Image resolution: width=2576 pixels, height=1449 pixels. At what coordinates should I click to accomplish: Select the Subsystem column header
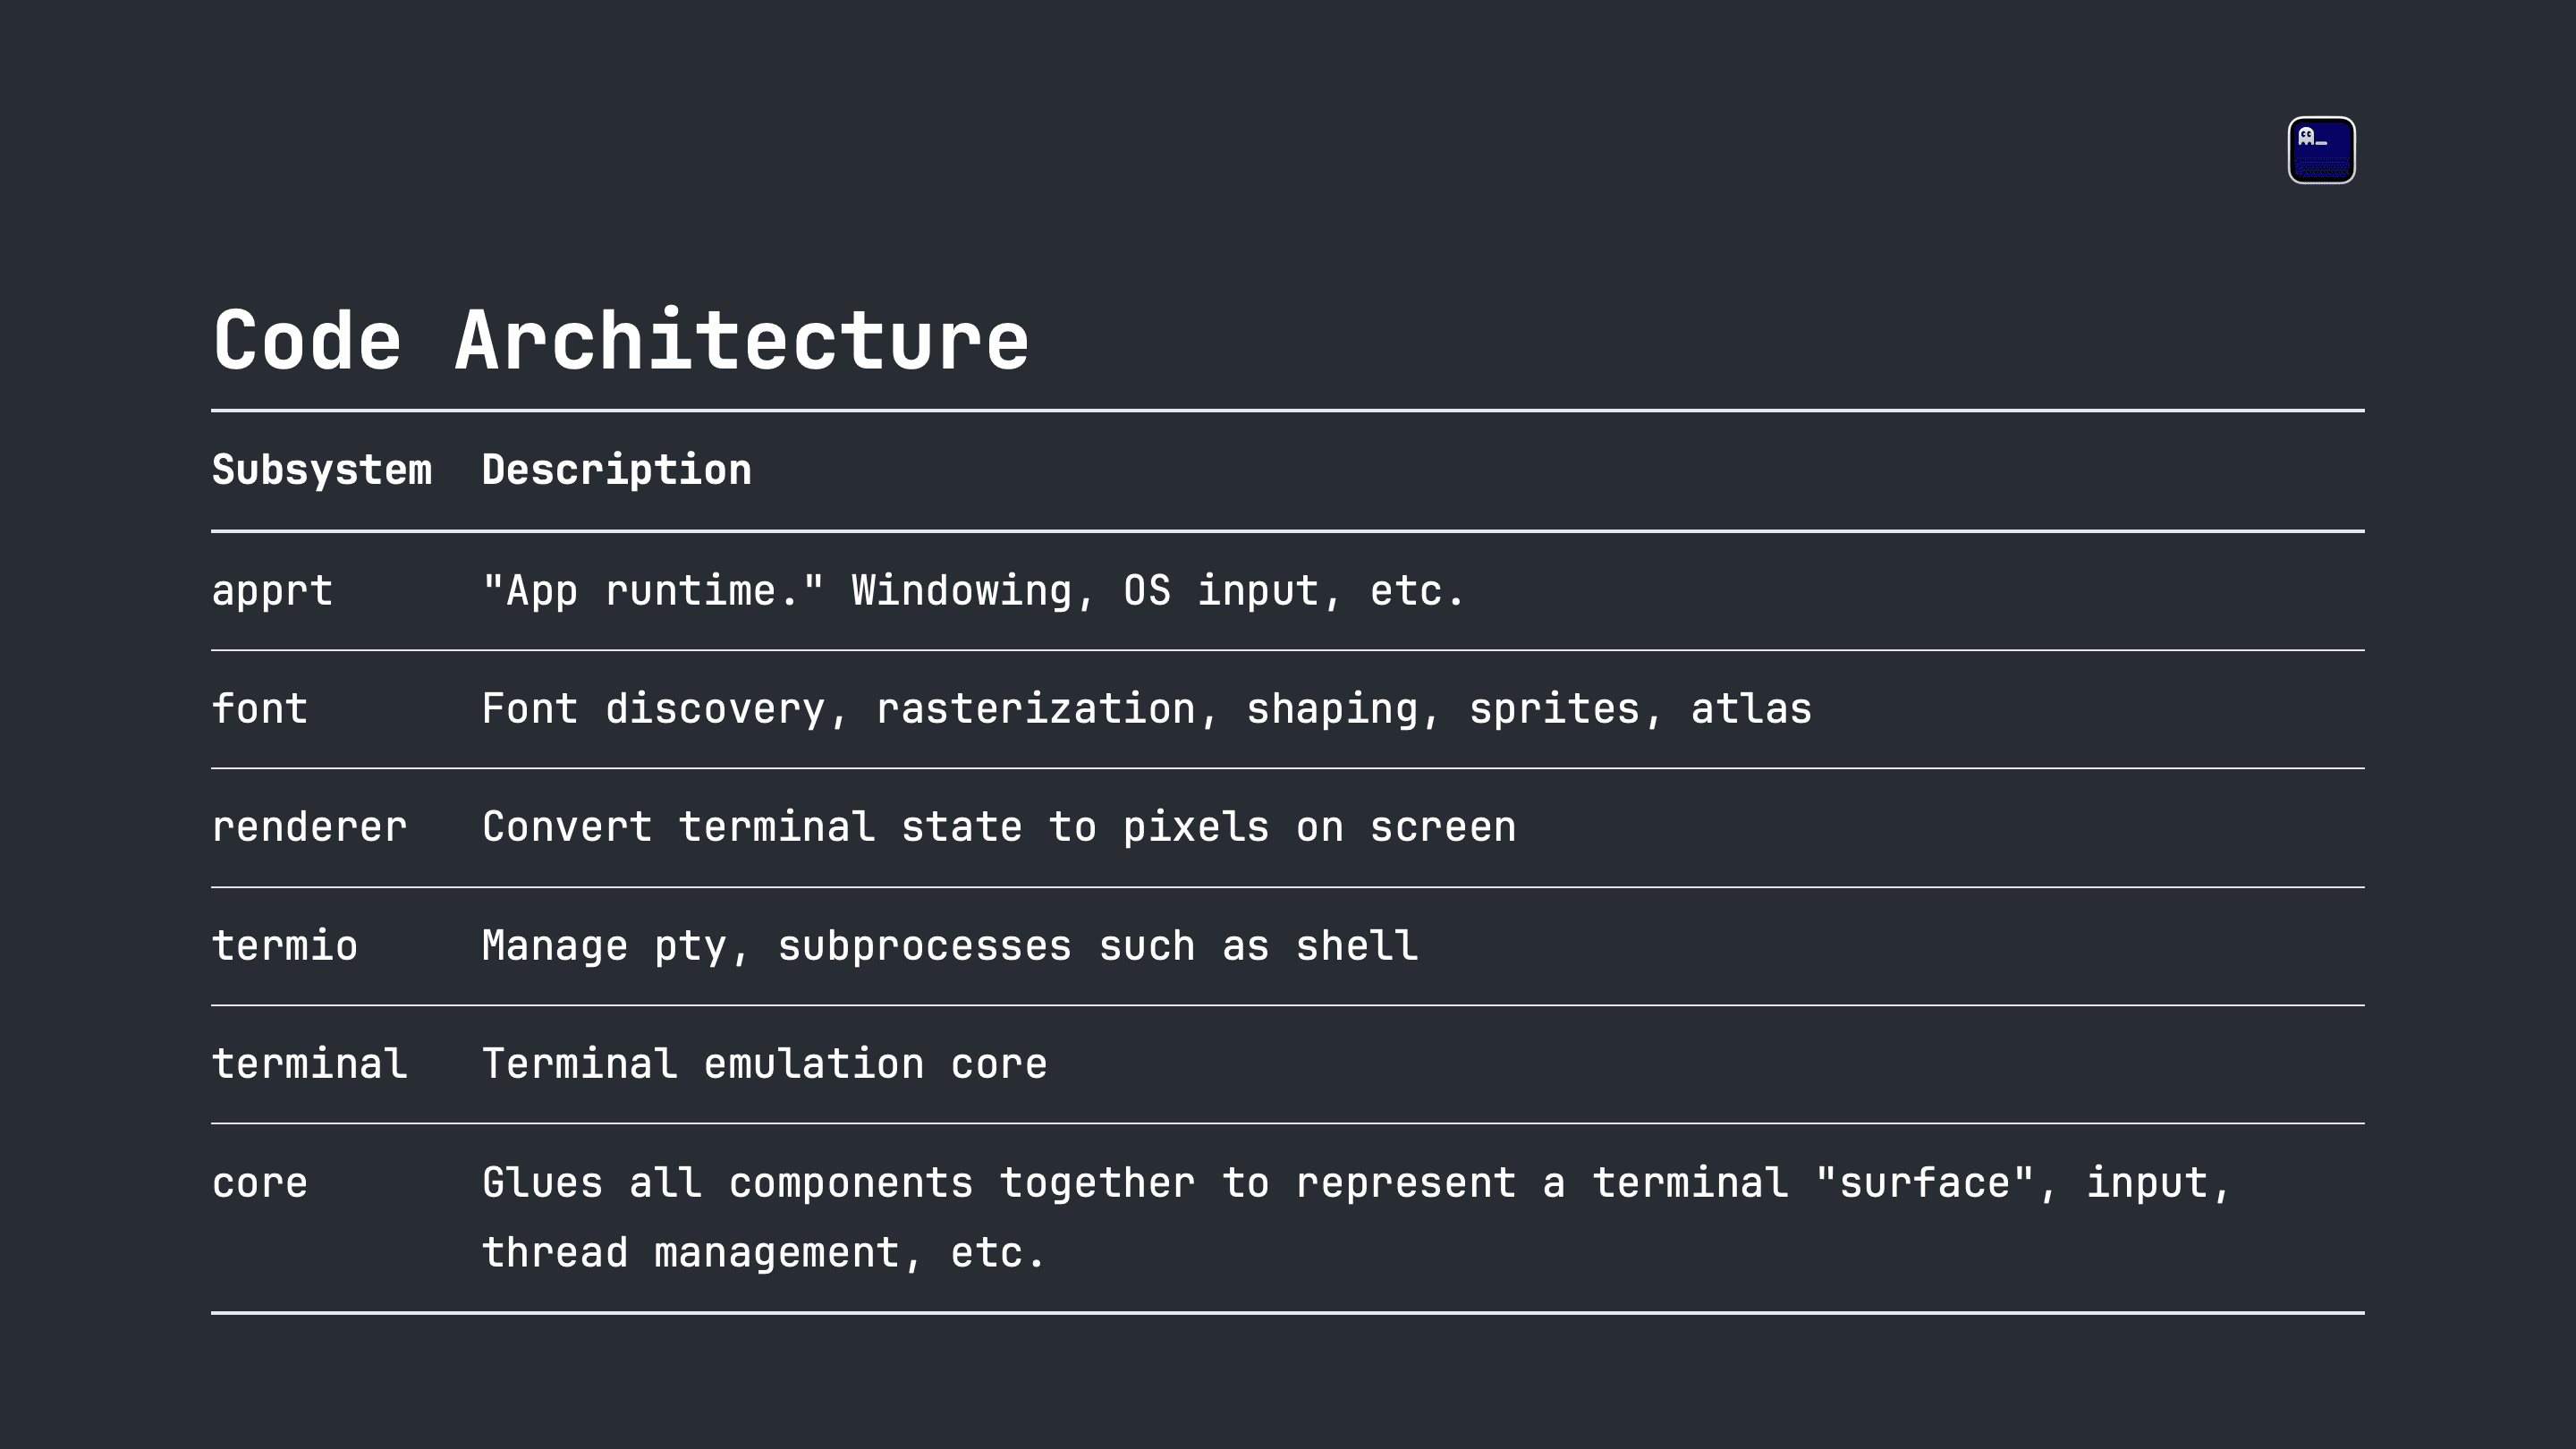tap(322, 470)
